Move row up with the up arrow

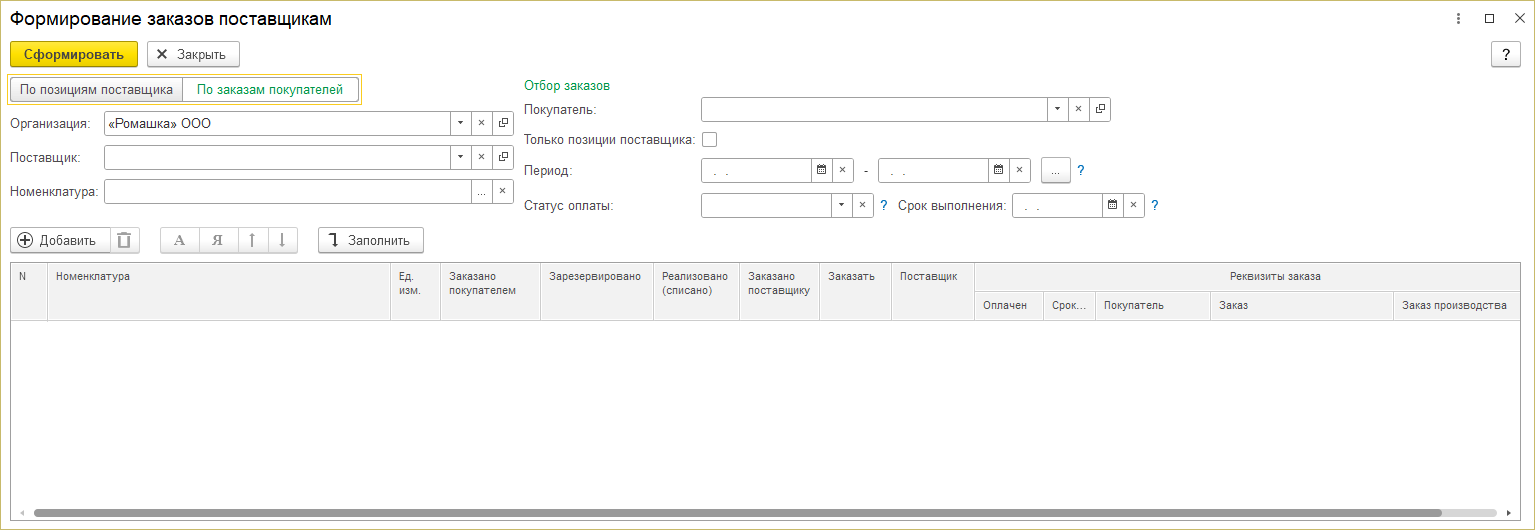tap(252, 240)
